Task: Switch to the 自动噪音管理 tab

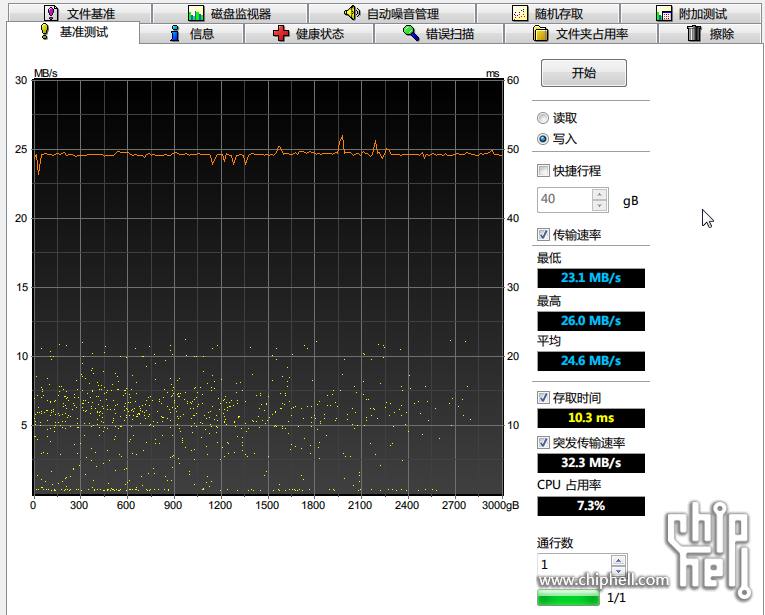Action: click(392, 13)
